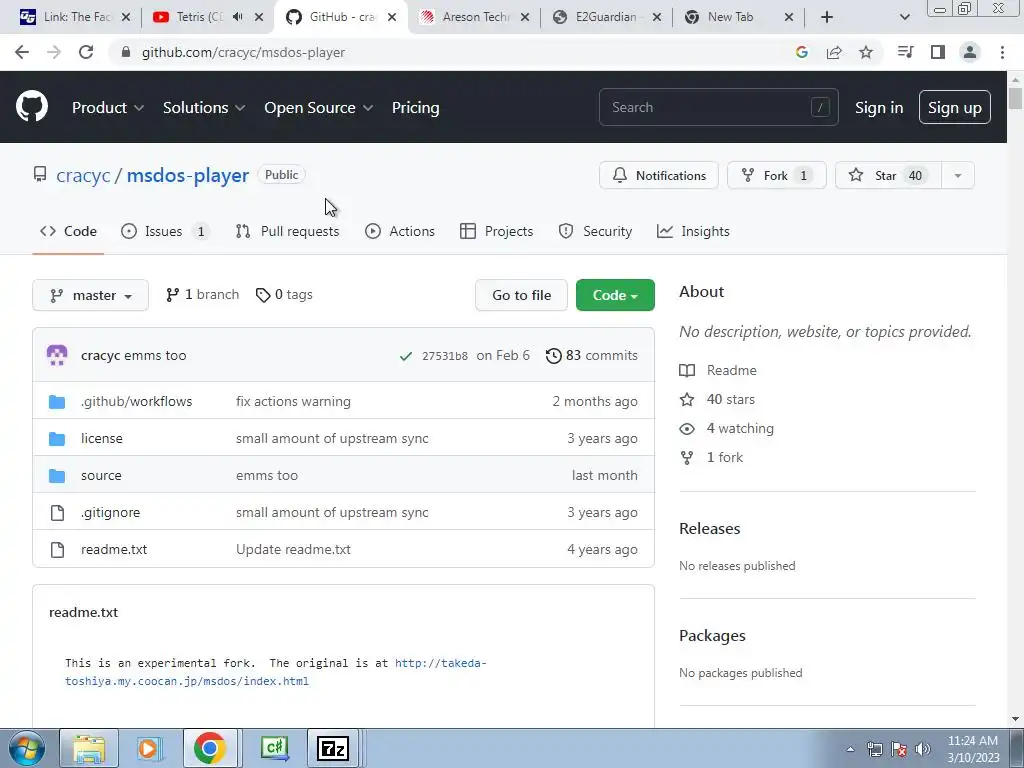1024x768 pixels.
Task: Expand the Product menu
Action: (x=108, y=108)
